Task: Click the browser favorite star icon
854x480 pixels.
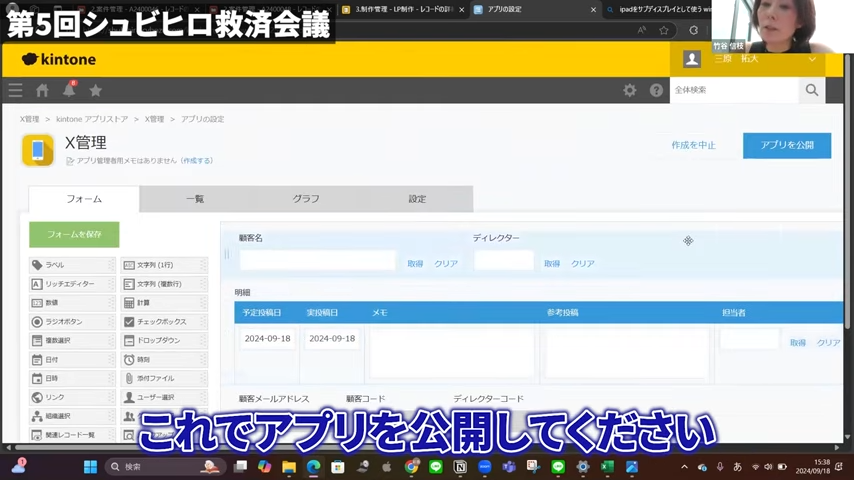Action: pos(664,31)
